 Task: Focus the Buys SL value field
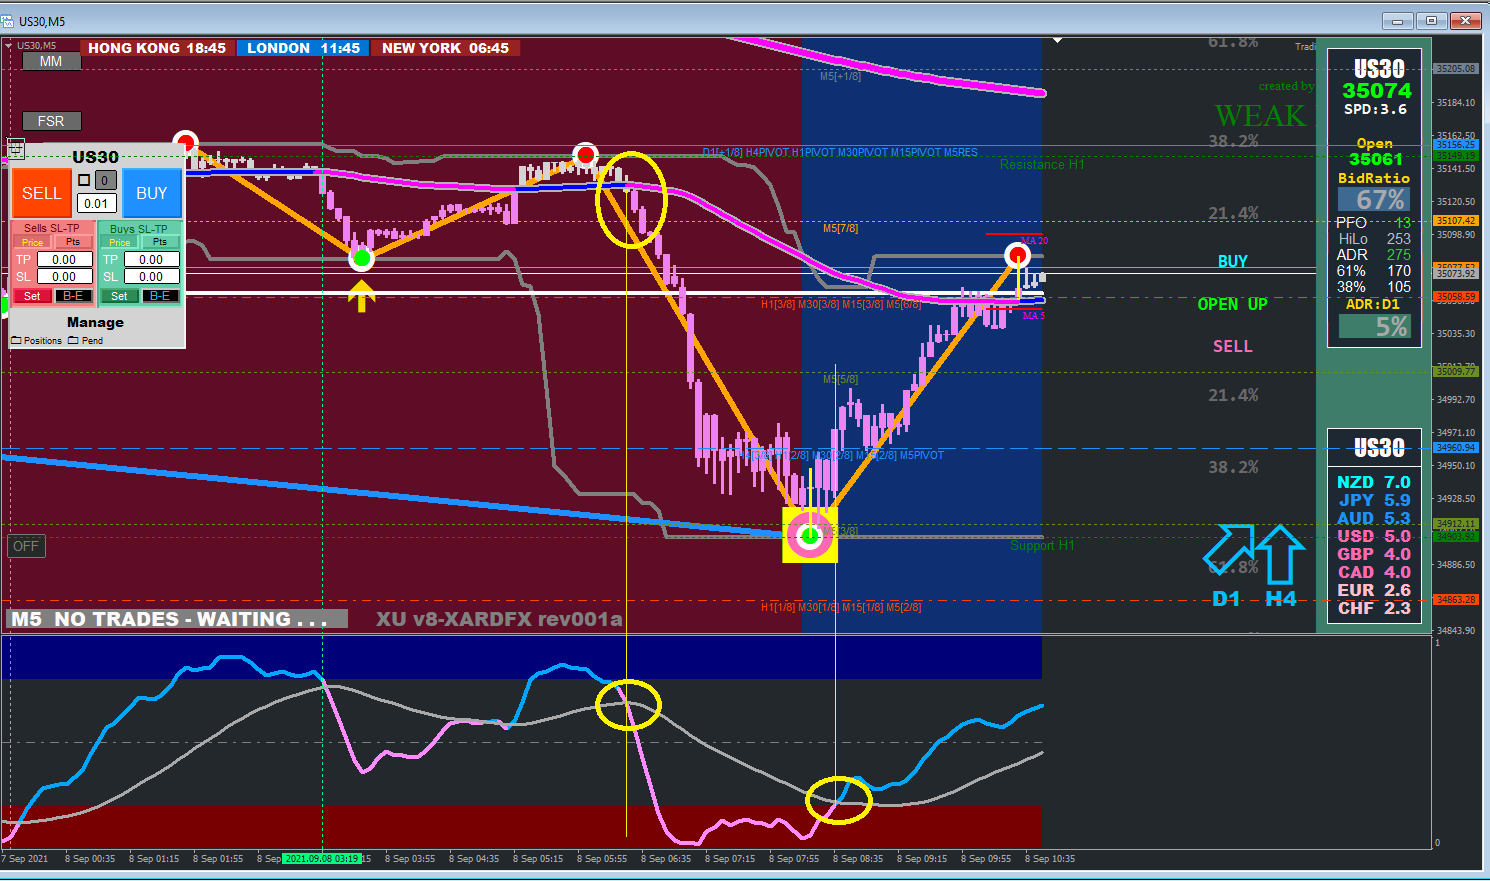pyautogui.click(x=152, y=277)
